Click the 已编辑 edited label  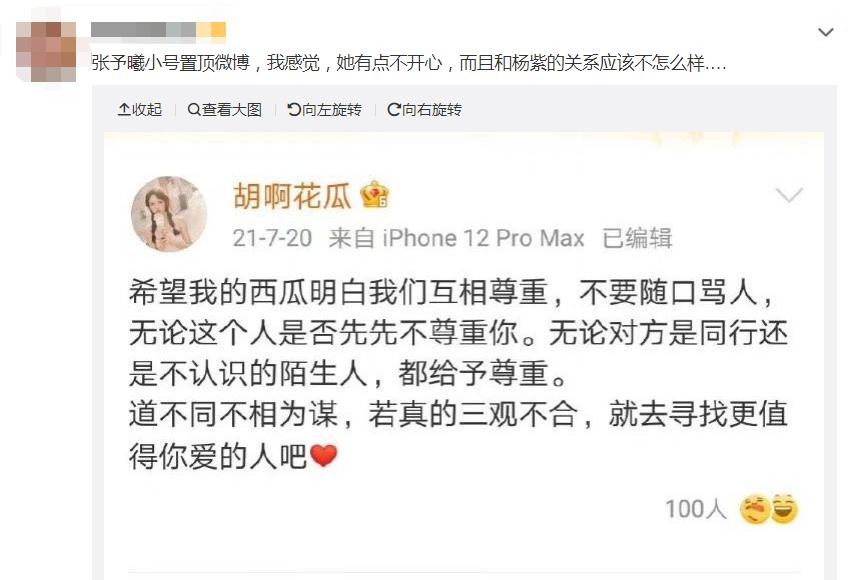pyautogui.click(x=638, y=238)
